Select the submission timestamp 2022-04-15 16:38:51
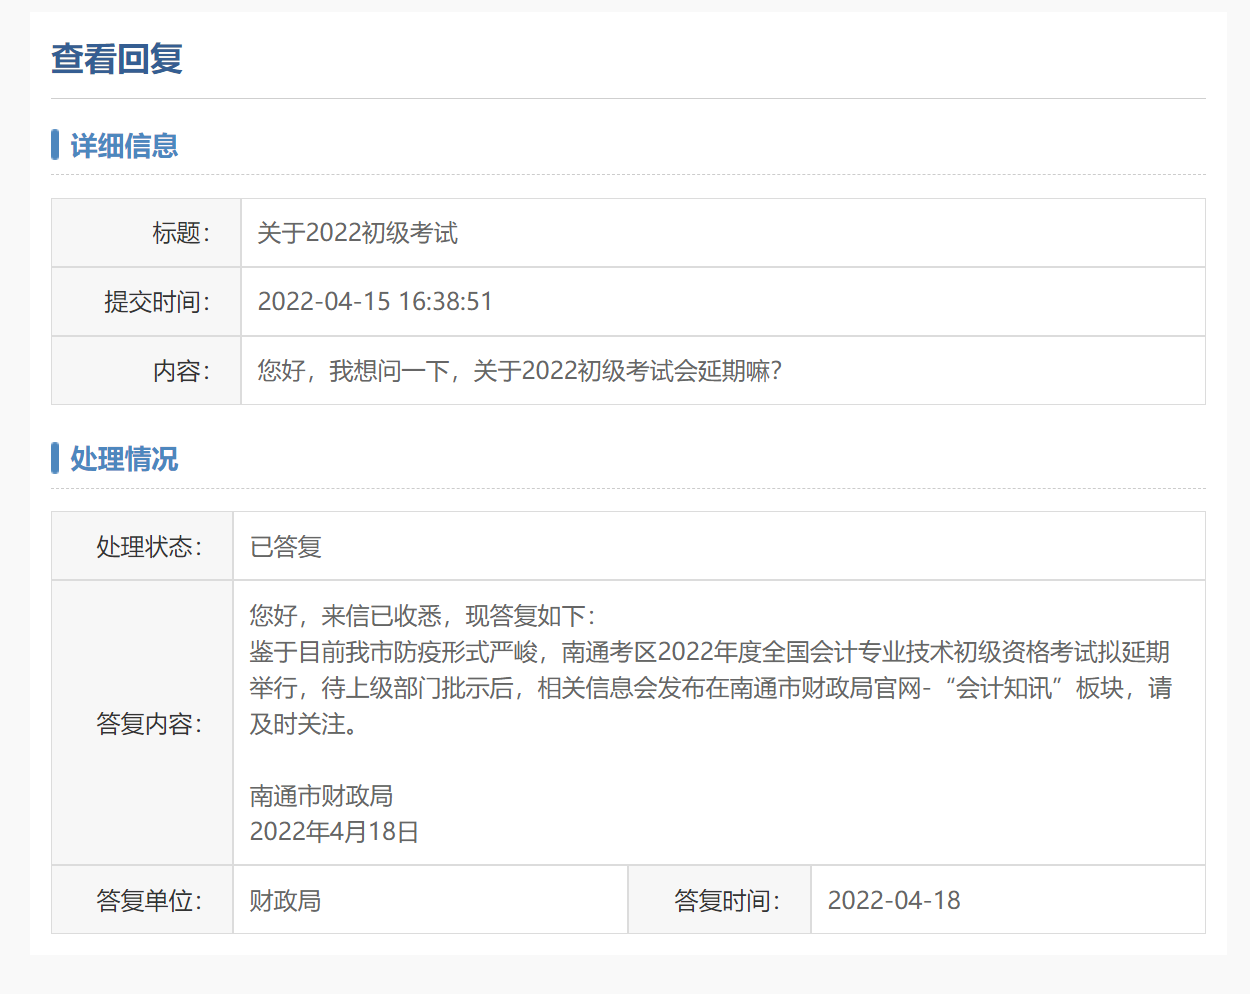 click(375, 301)
